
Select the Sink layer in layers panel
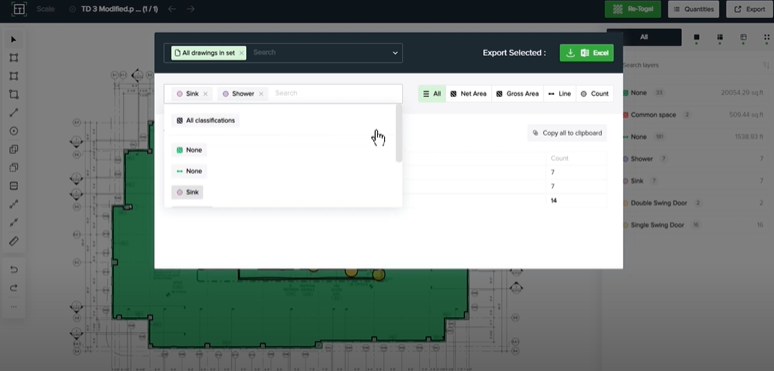(x=693, y=181)
